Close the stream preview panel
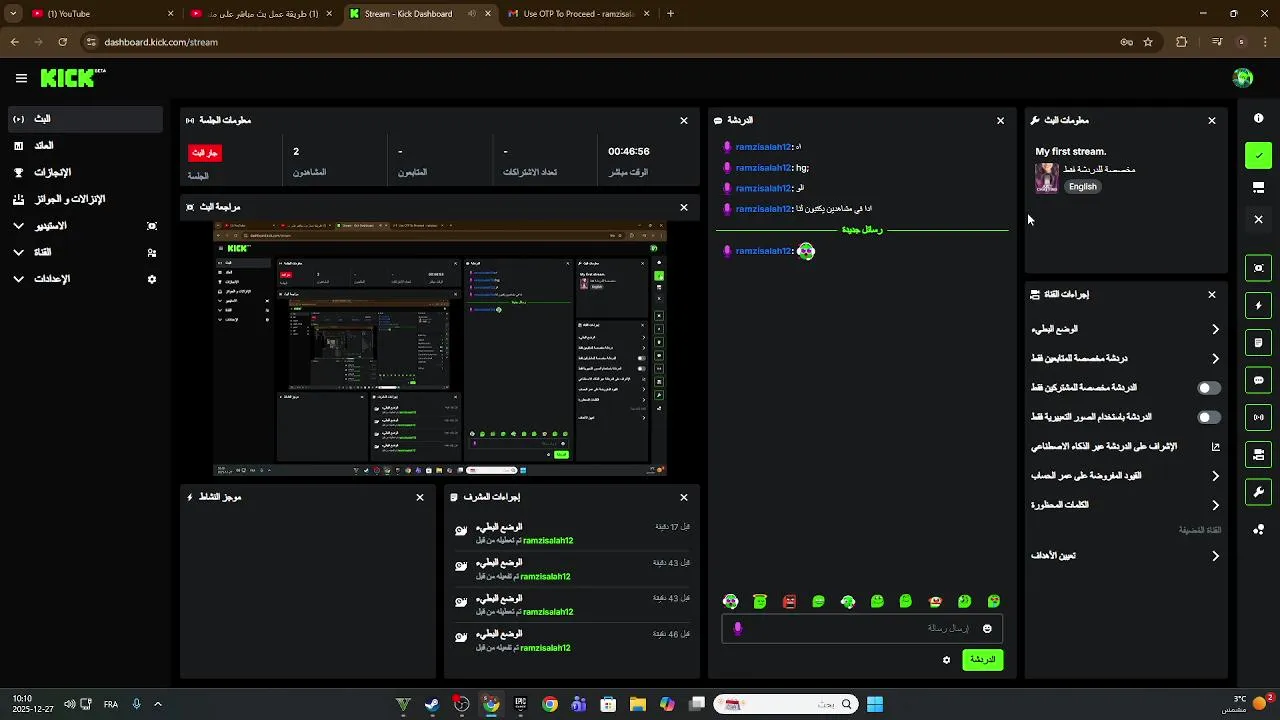The height and width of the screenshot is (720, 1280). (x=684, y=208)
